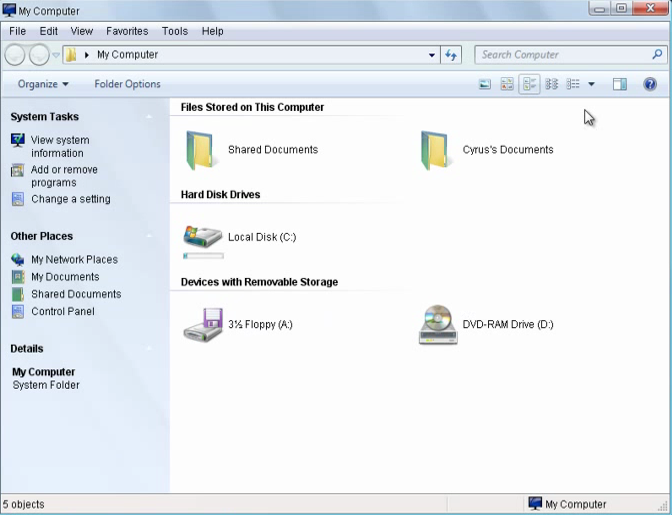Click the folder icon in address bar
This screenshot has width=672, height=515.
[71, 55]
